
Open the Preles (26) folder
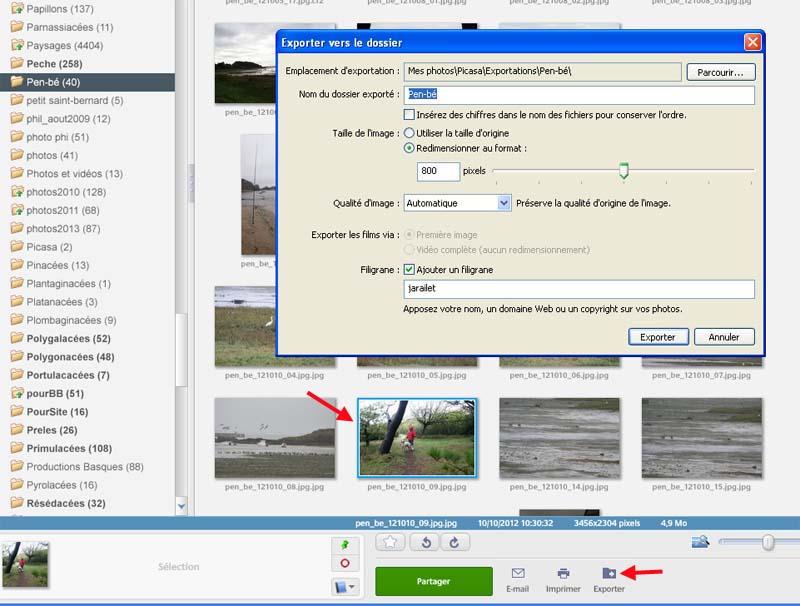[52, 430]
